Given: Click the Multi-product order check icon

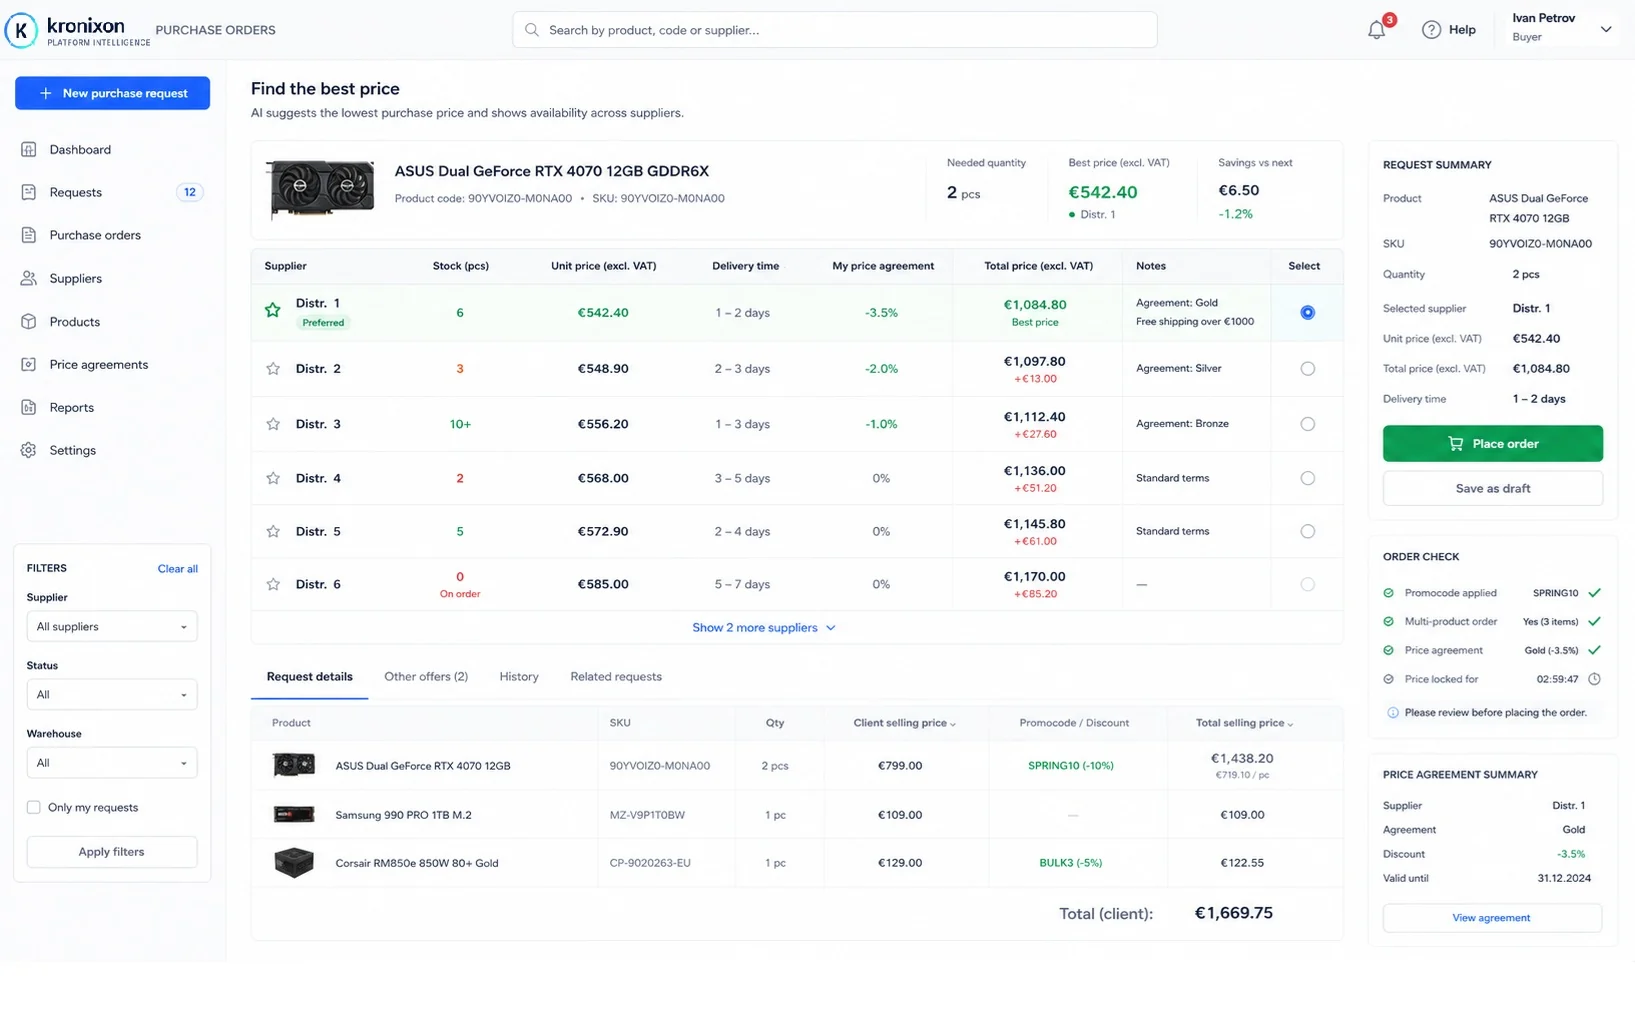Looking at the screenshot, I should click(x=1388, y=622).
